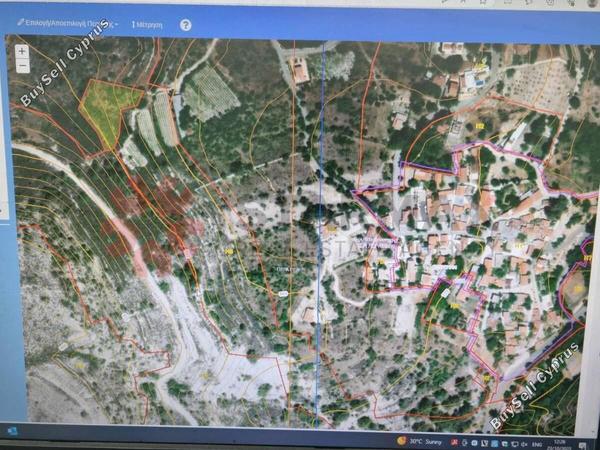The height and width of the screenshot is (450, 600).
Task: Select the yellow highlighted parcel on map
Action: (107, 110)
